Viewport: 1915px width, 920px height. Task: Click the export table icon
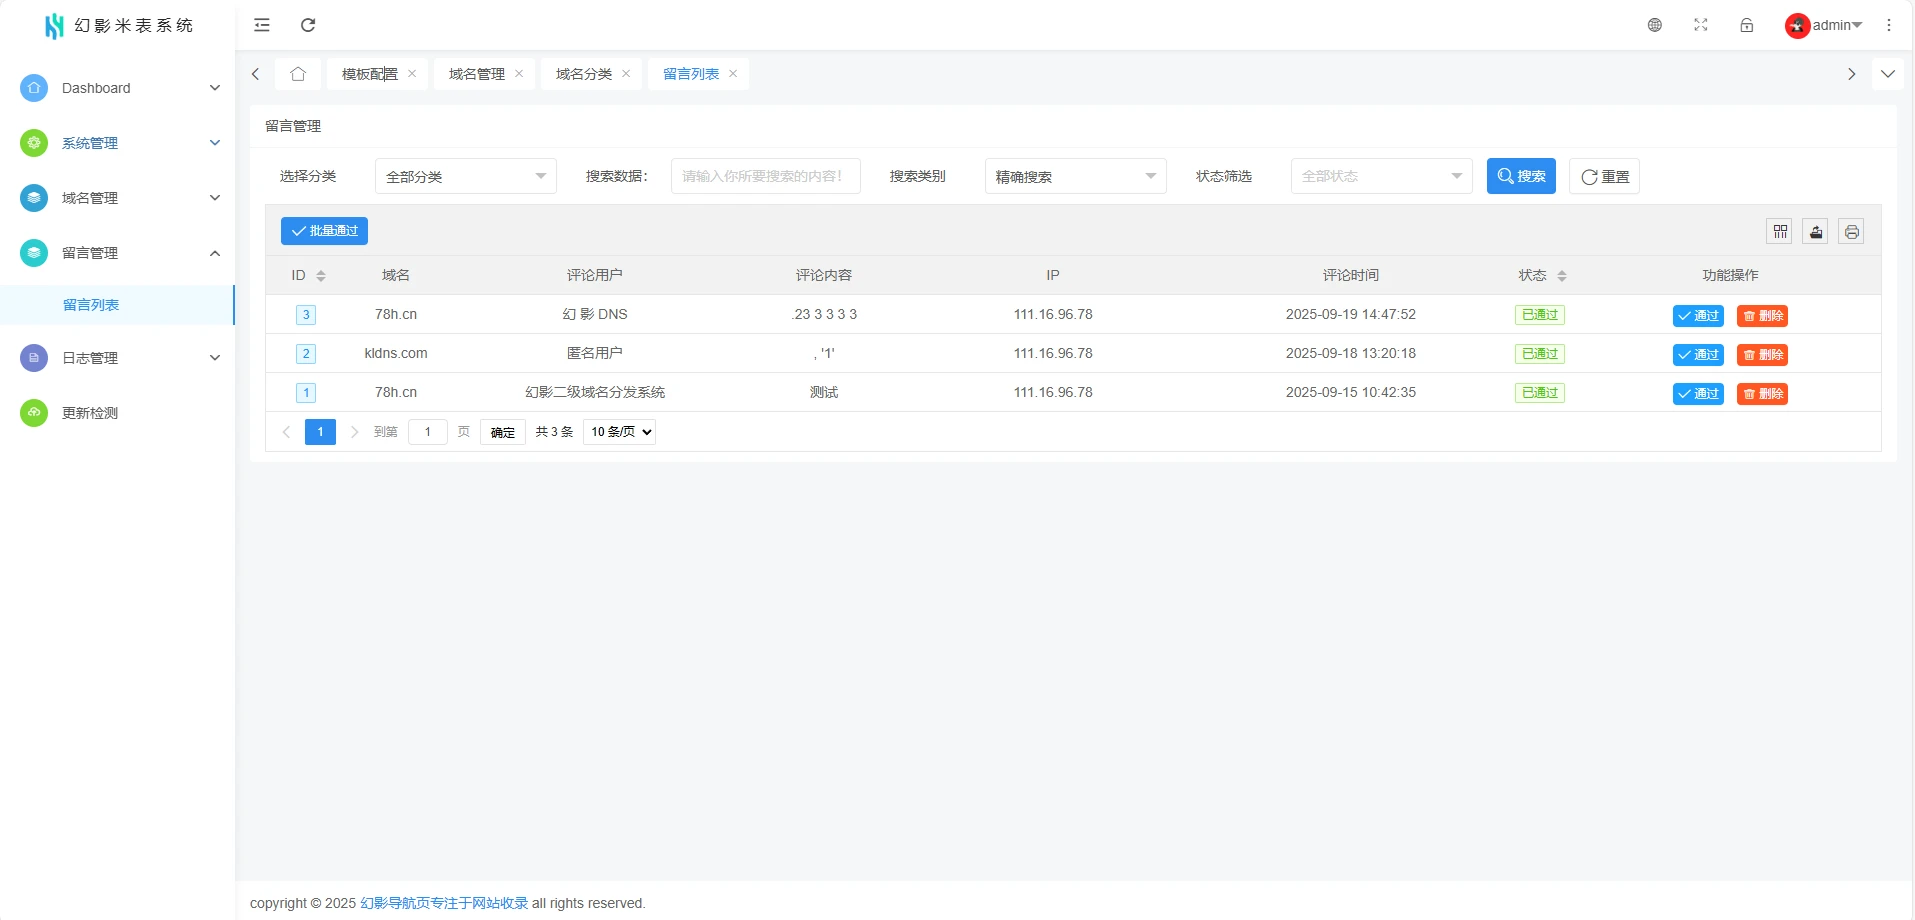click(1816, 232)
